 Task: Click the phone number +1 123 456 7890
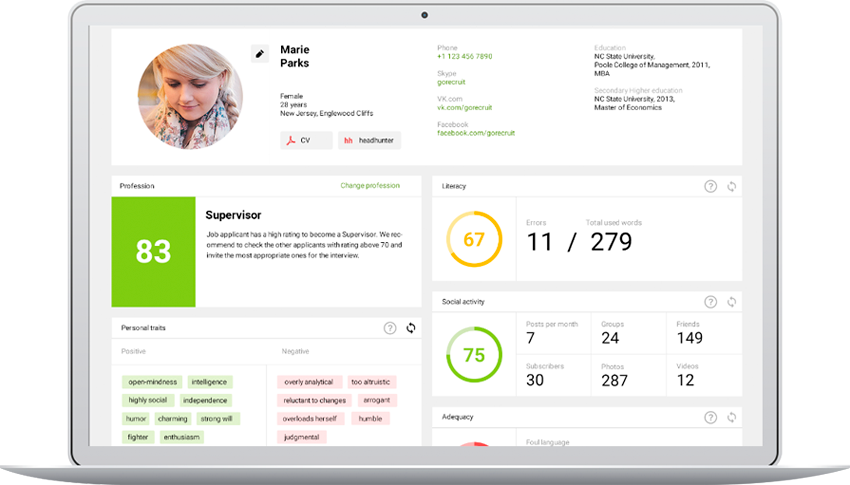[465, 56]
